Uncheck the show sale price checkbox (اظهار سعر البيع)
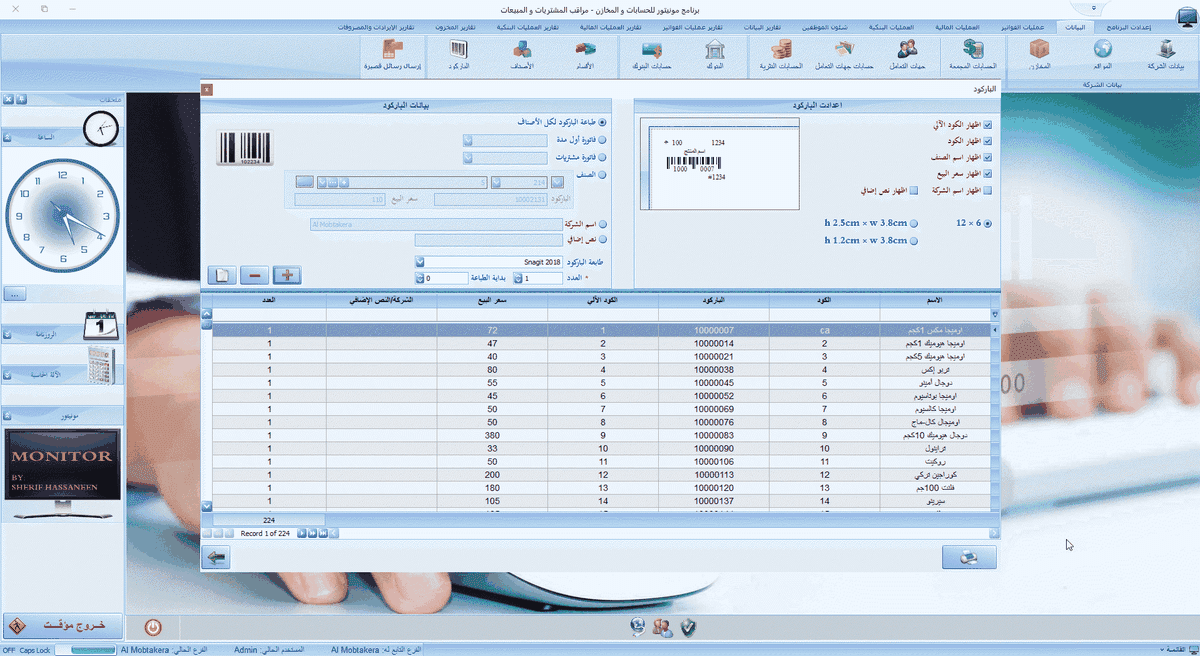 pyautogui.click(x=988, y=174)
